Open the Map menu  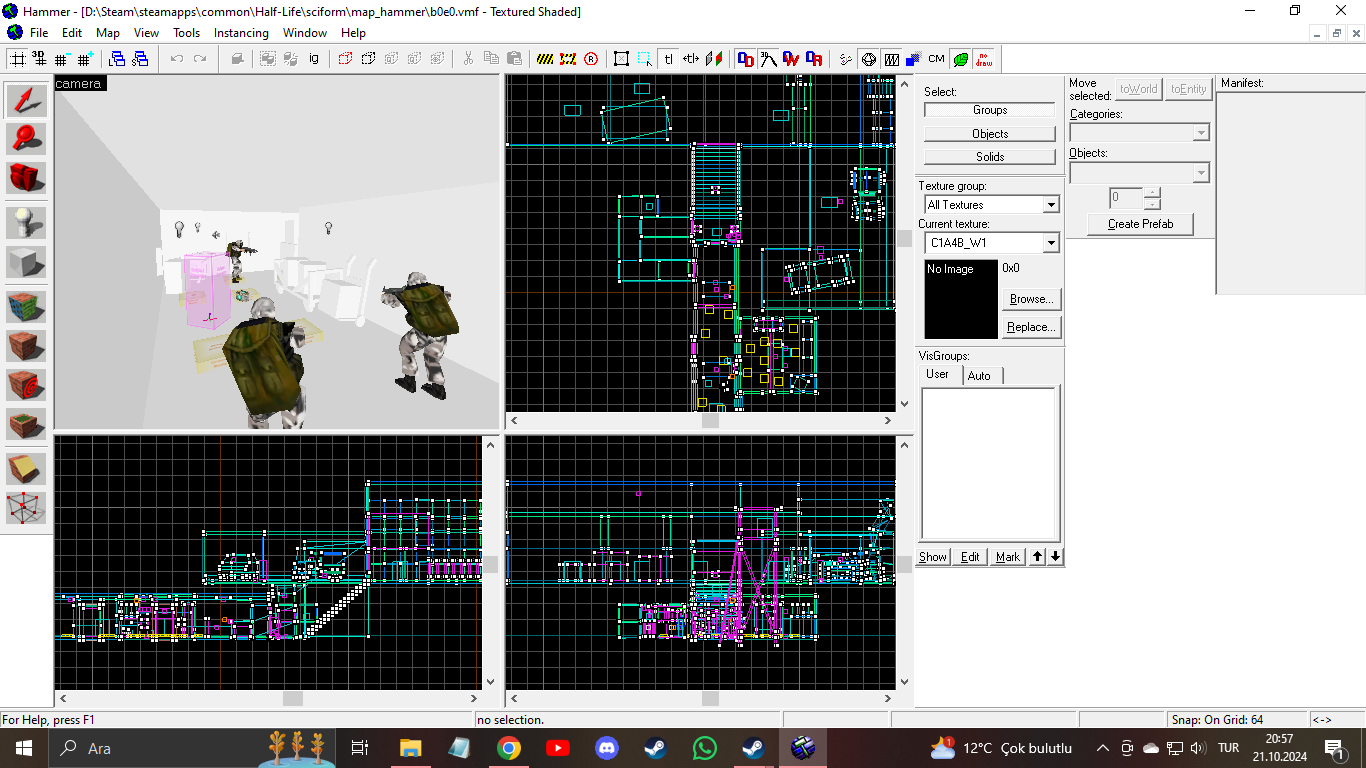click(108, 32)
